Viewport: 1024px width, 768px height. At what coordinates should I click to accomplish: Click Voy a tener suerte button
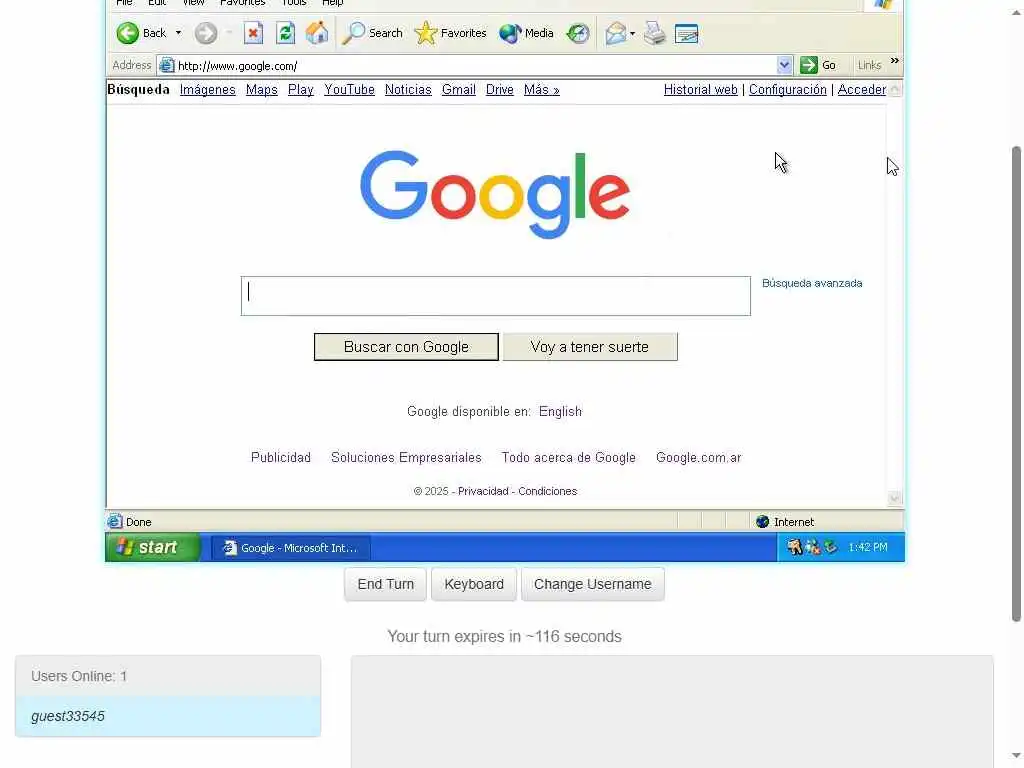590,347
